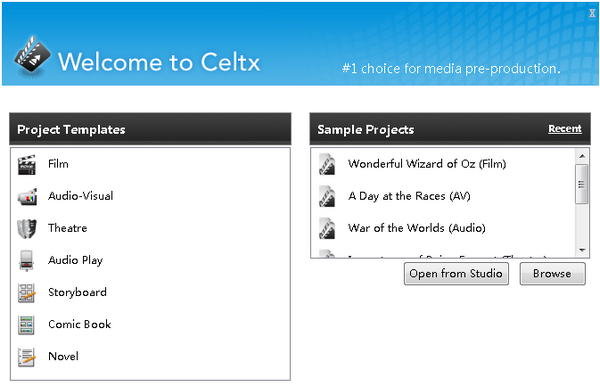Viewport: 600px width, 392px height.
Task: Choose the Theatre masks icon
Action: coord(27,229)
